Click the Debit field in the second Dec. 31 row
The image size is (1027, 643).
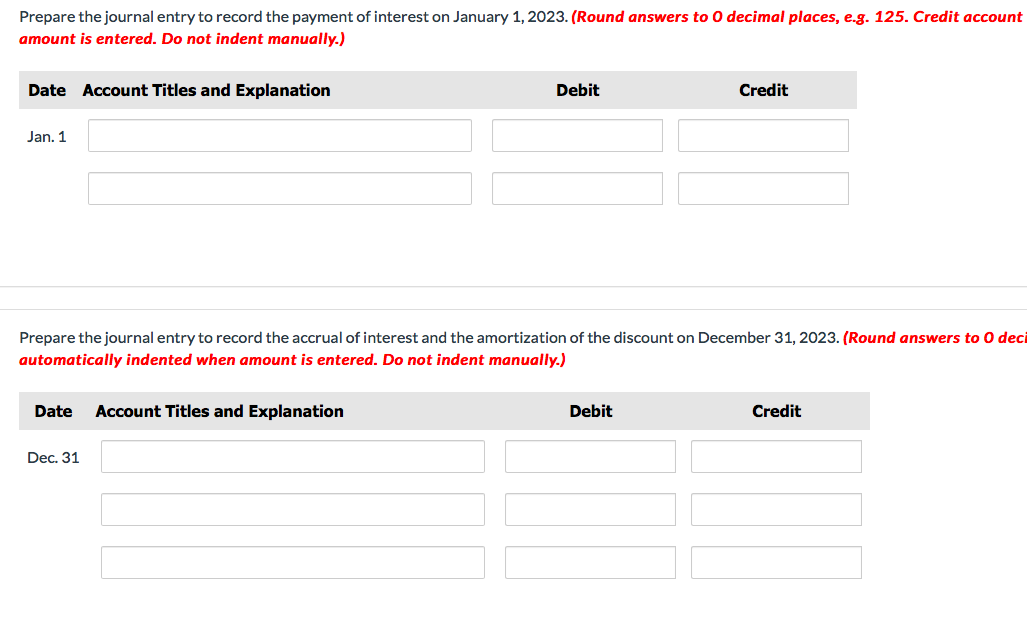point(590,509)
